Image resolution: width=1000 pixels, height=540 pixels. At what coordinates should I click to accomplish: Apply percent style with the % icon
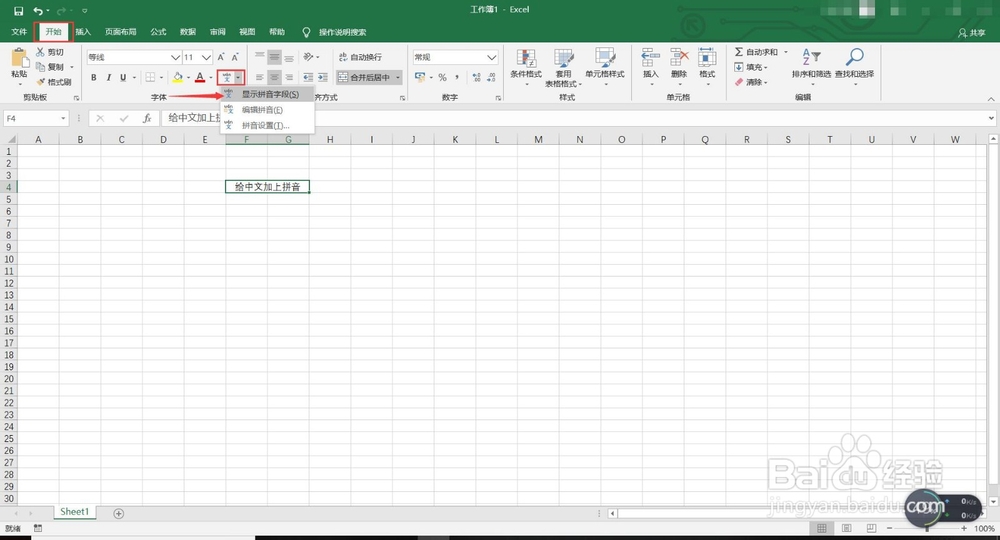click(442, 77)
